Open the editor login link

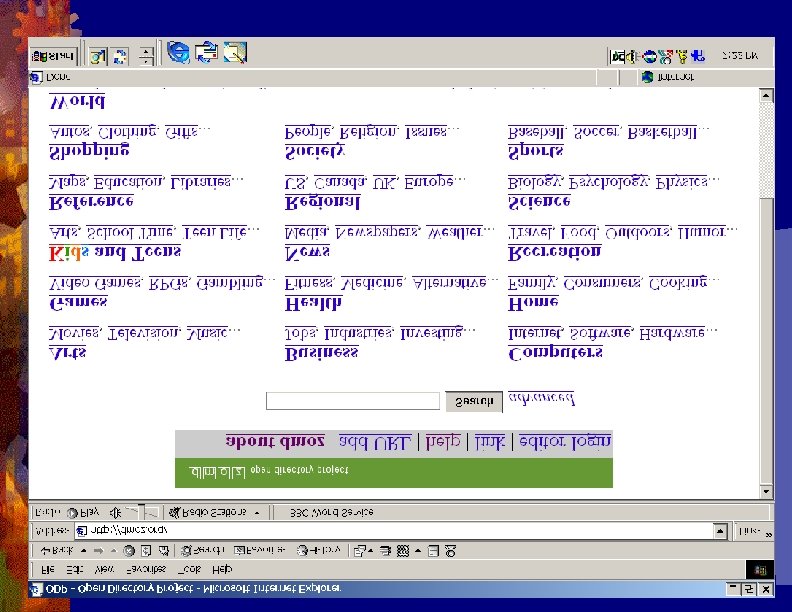click(x=565, y=442)
